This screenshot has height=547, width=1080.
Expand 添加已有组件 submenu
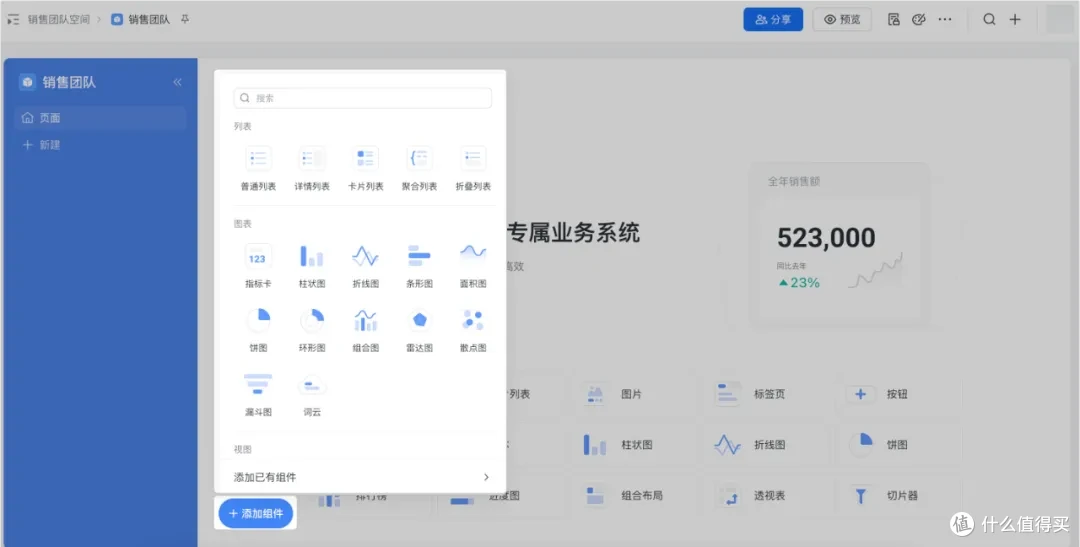(362, 477)
